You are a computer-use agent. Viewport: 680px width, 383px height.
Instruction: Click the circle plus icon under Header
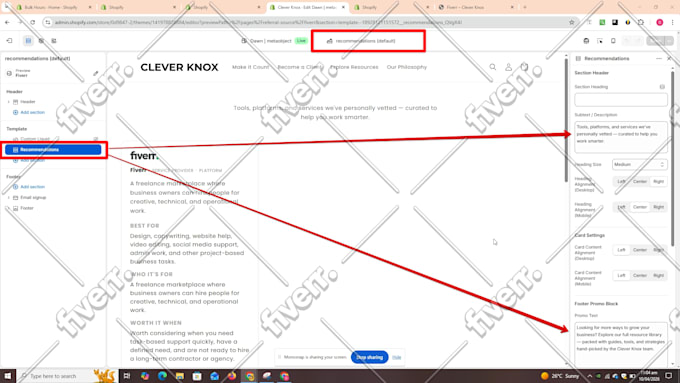pos(15,112)
